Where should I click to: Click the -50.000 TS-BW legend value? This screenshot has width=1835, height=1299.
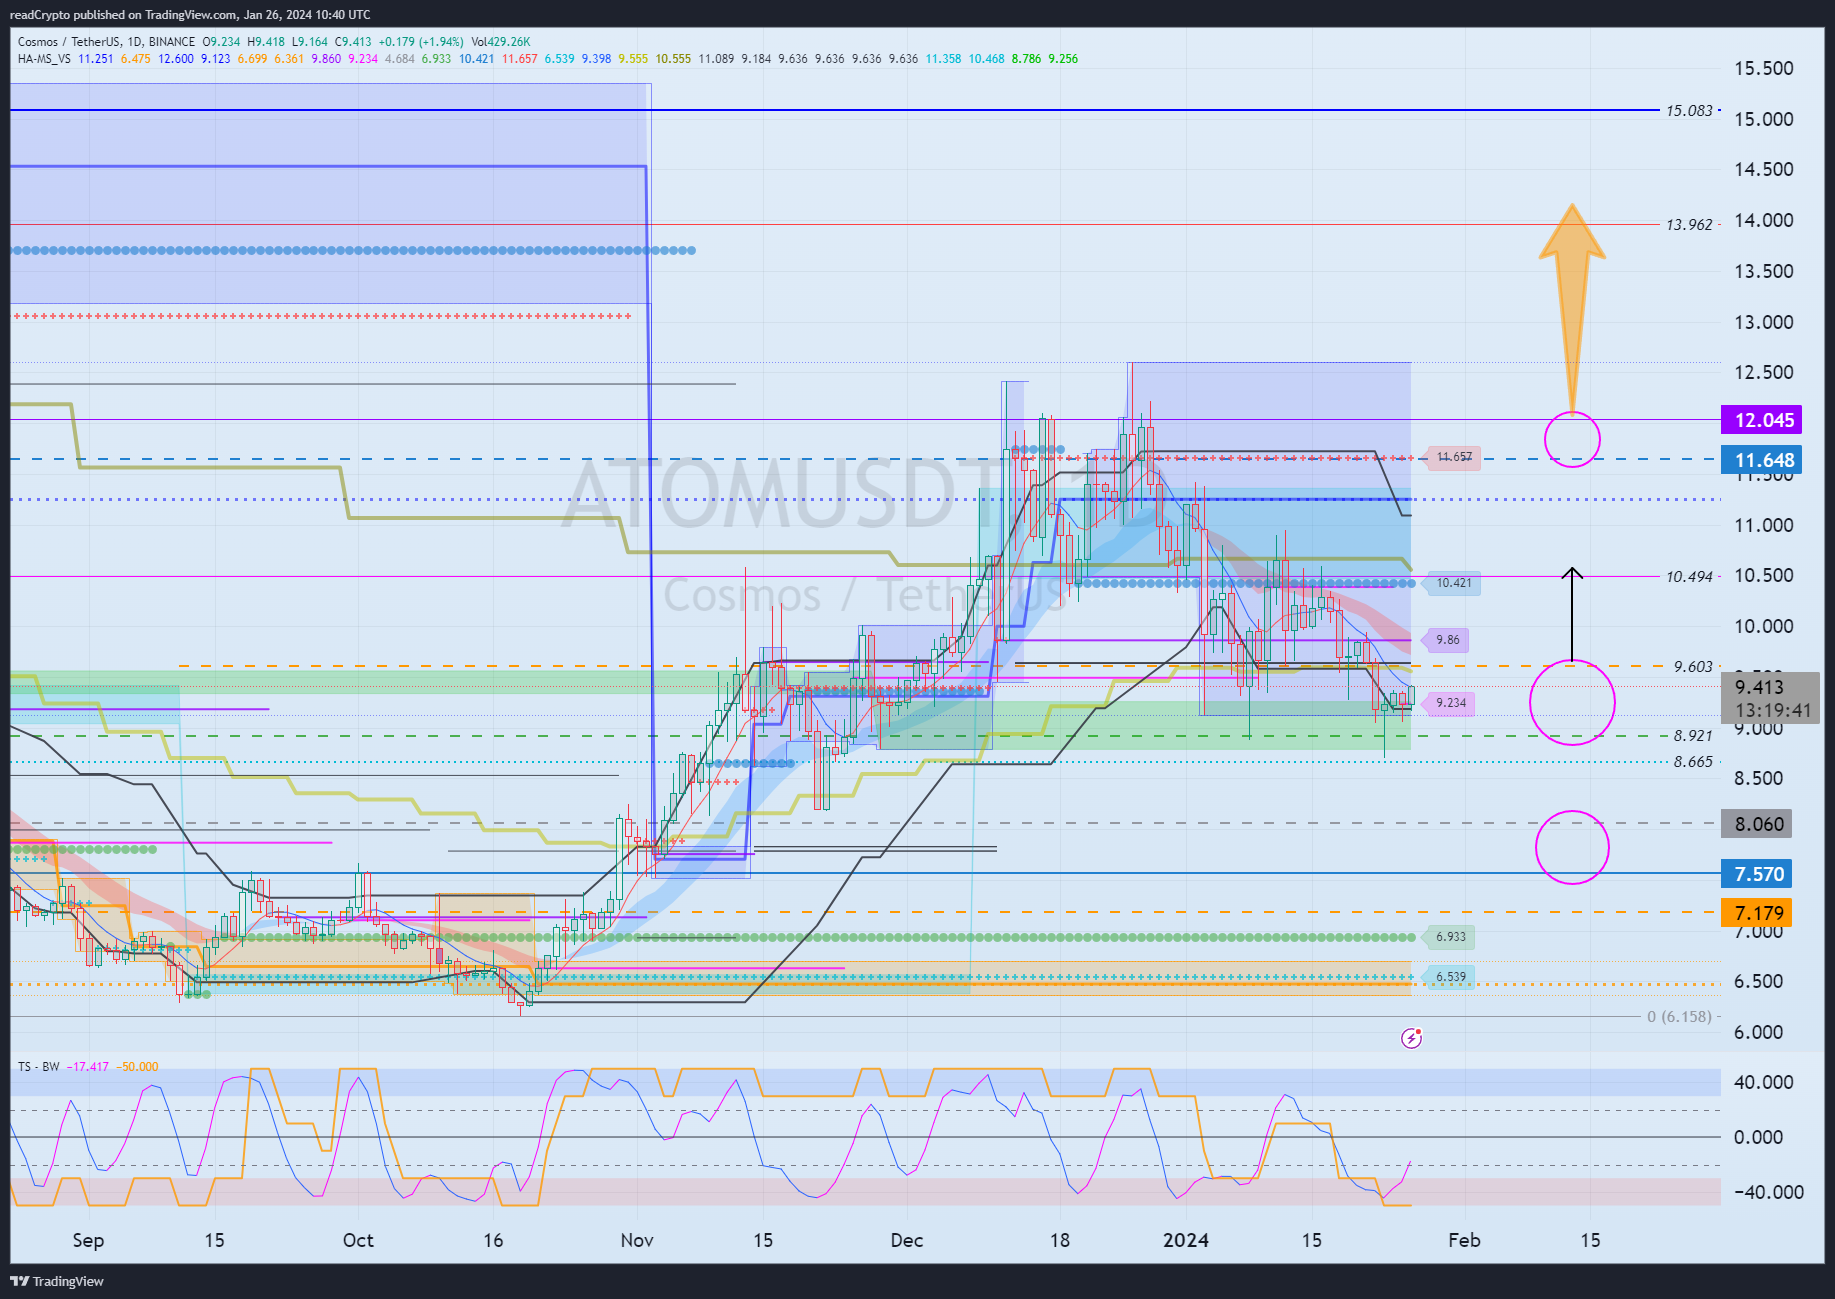tap(137, 1067)
